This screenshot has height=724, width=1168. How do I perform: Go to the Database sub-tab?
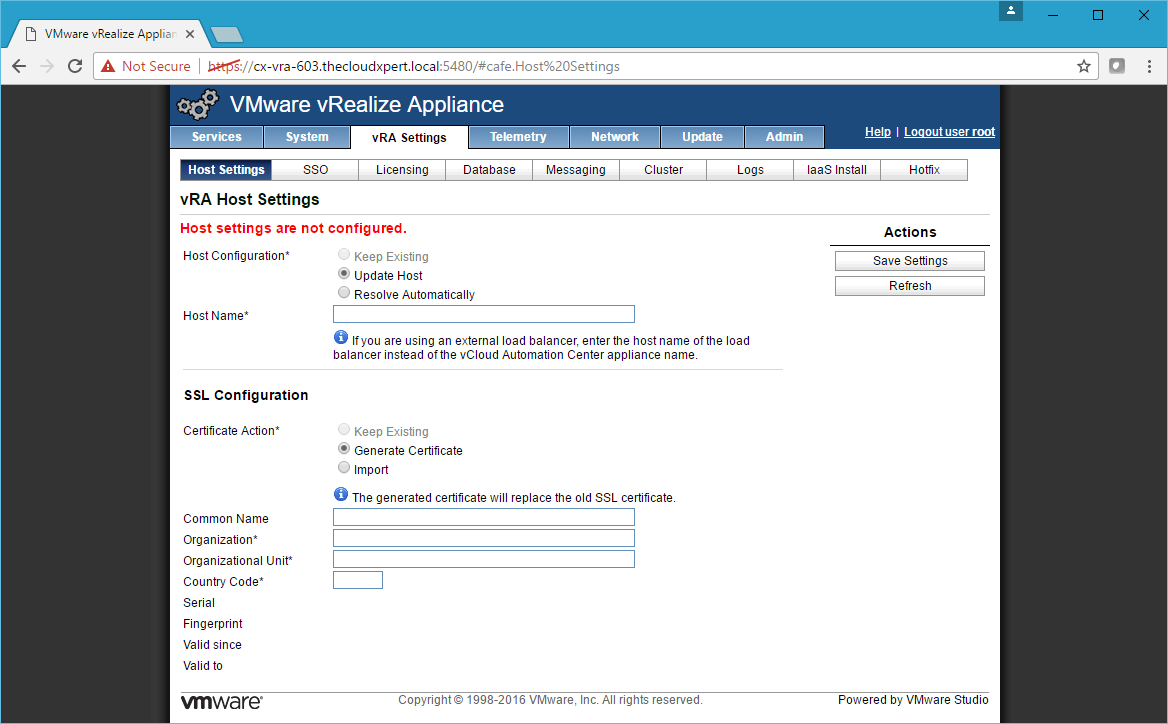pos(489,170)
